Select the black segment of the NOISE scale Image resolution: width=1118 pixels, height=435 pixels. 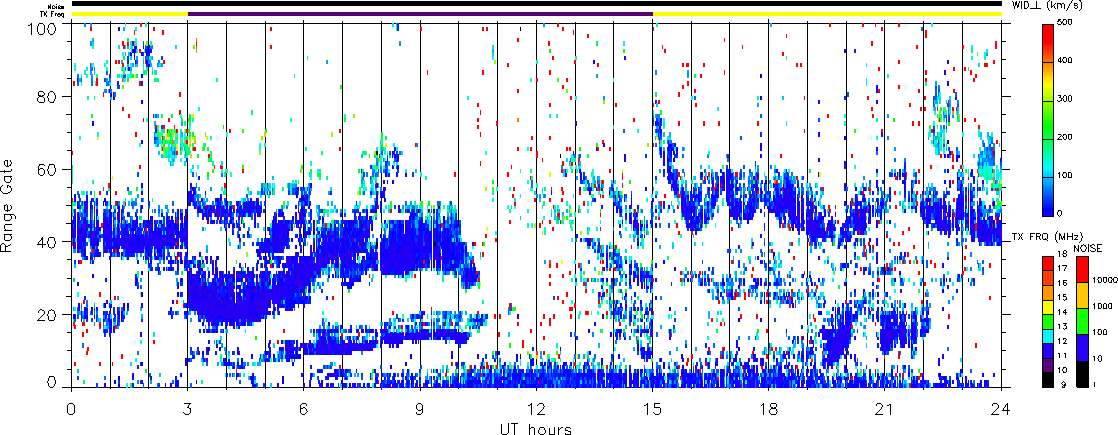click(1081, 374)
